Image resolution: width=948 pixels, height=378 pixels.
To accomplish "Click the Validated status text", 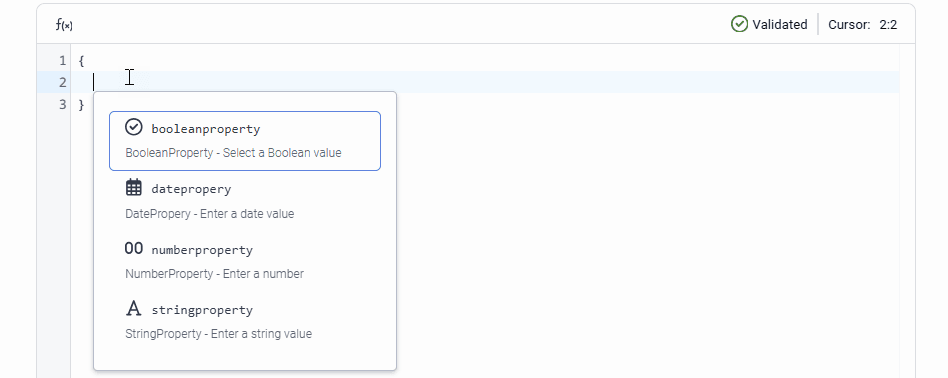I will coord(779,25).
